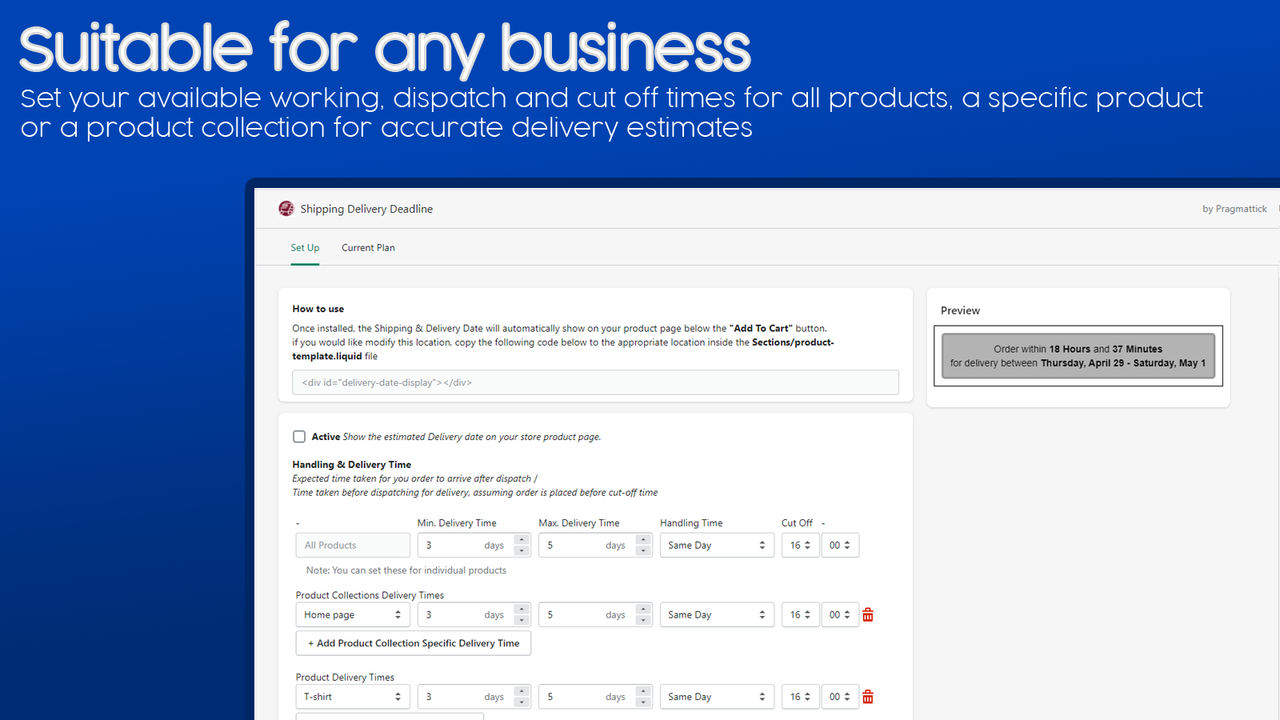The height and width of the screenshot is (720, 1280).
Task: Select the delivery preview banner
Action: (x=1077, y=355)
